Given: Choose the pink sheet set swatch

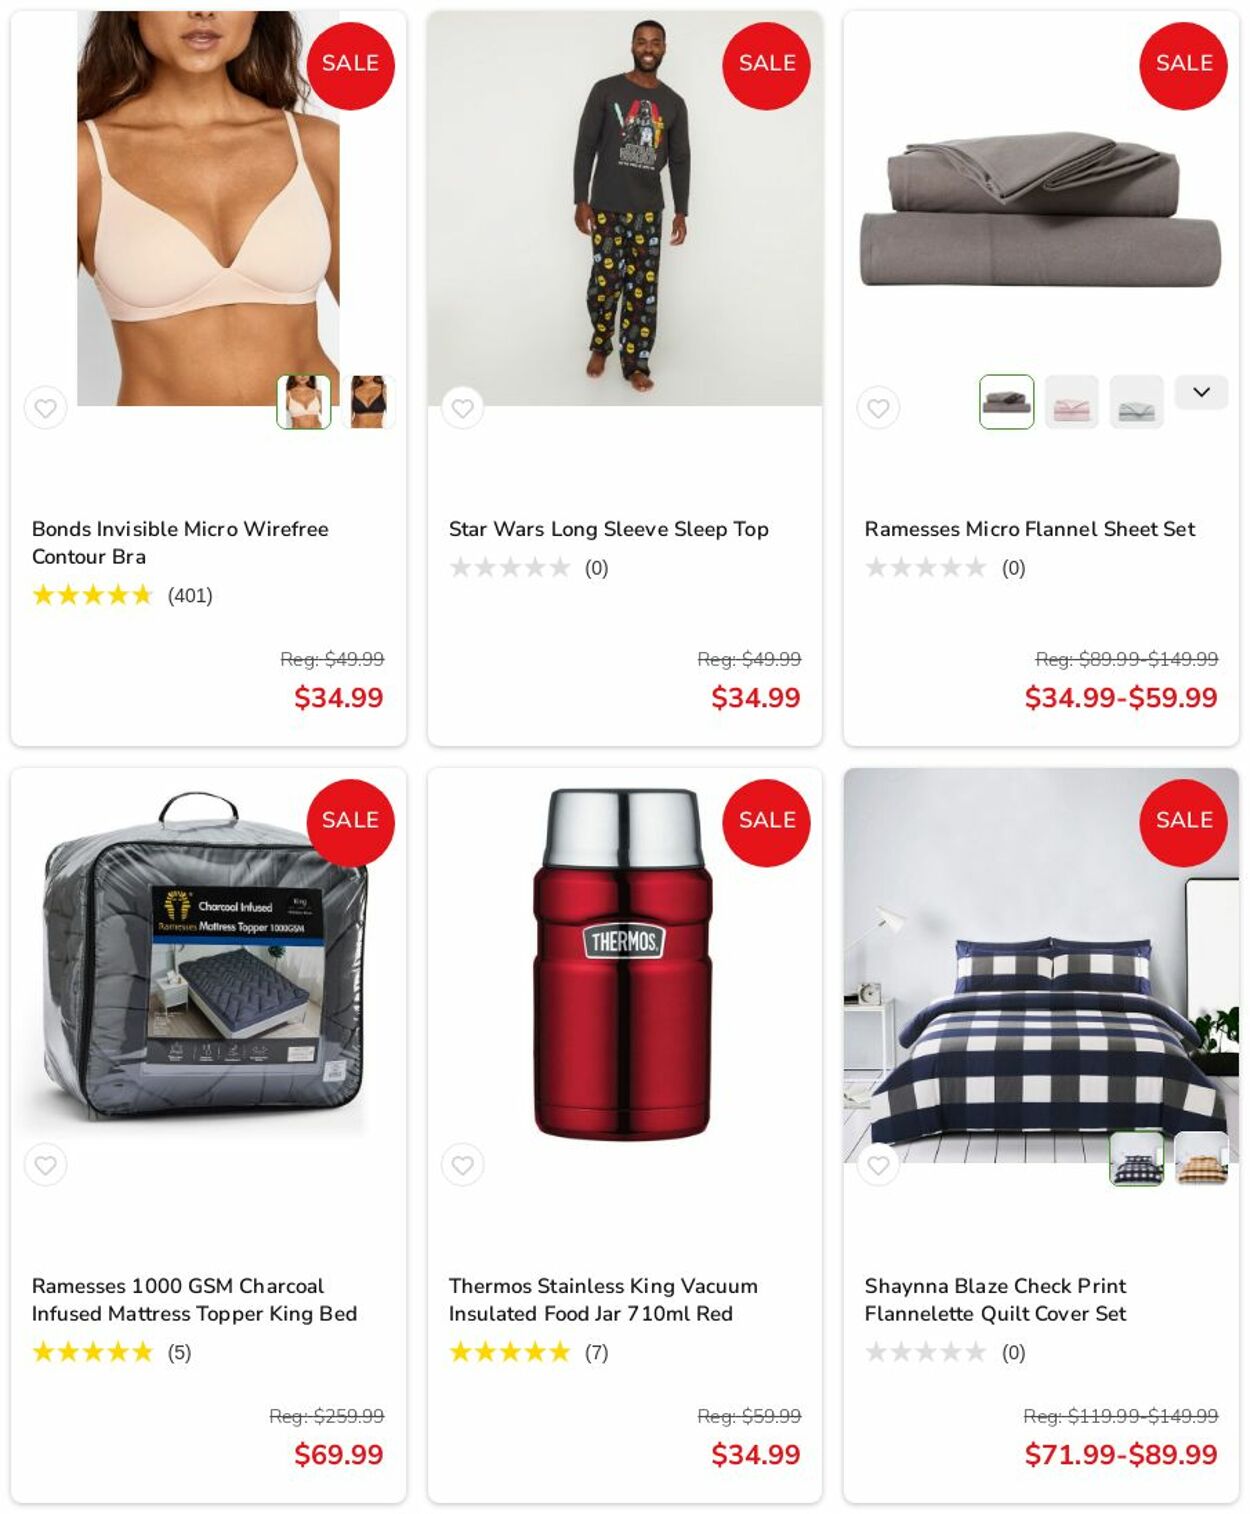Looking at the screenshot, I should pyautogui.click(x=1072, y=402).
